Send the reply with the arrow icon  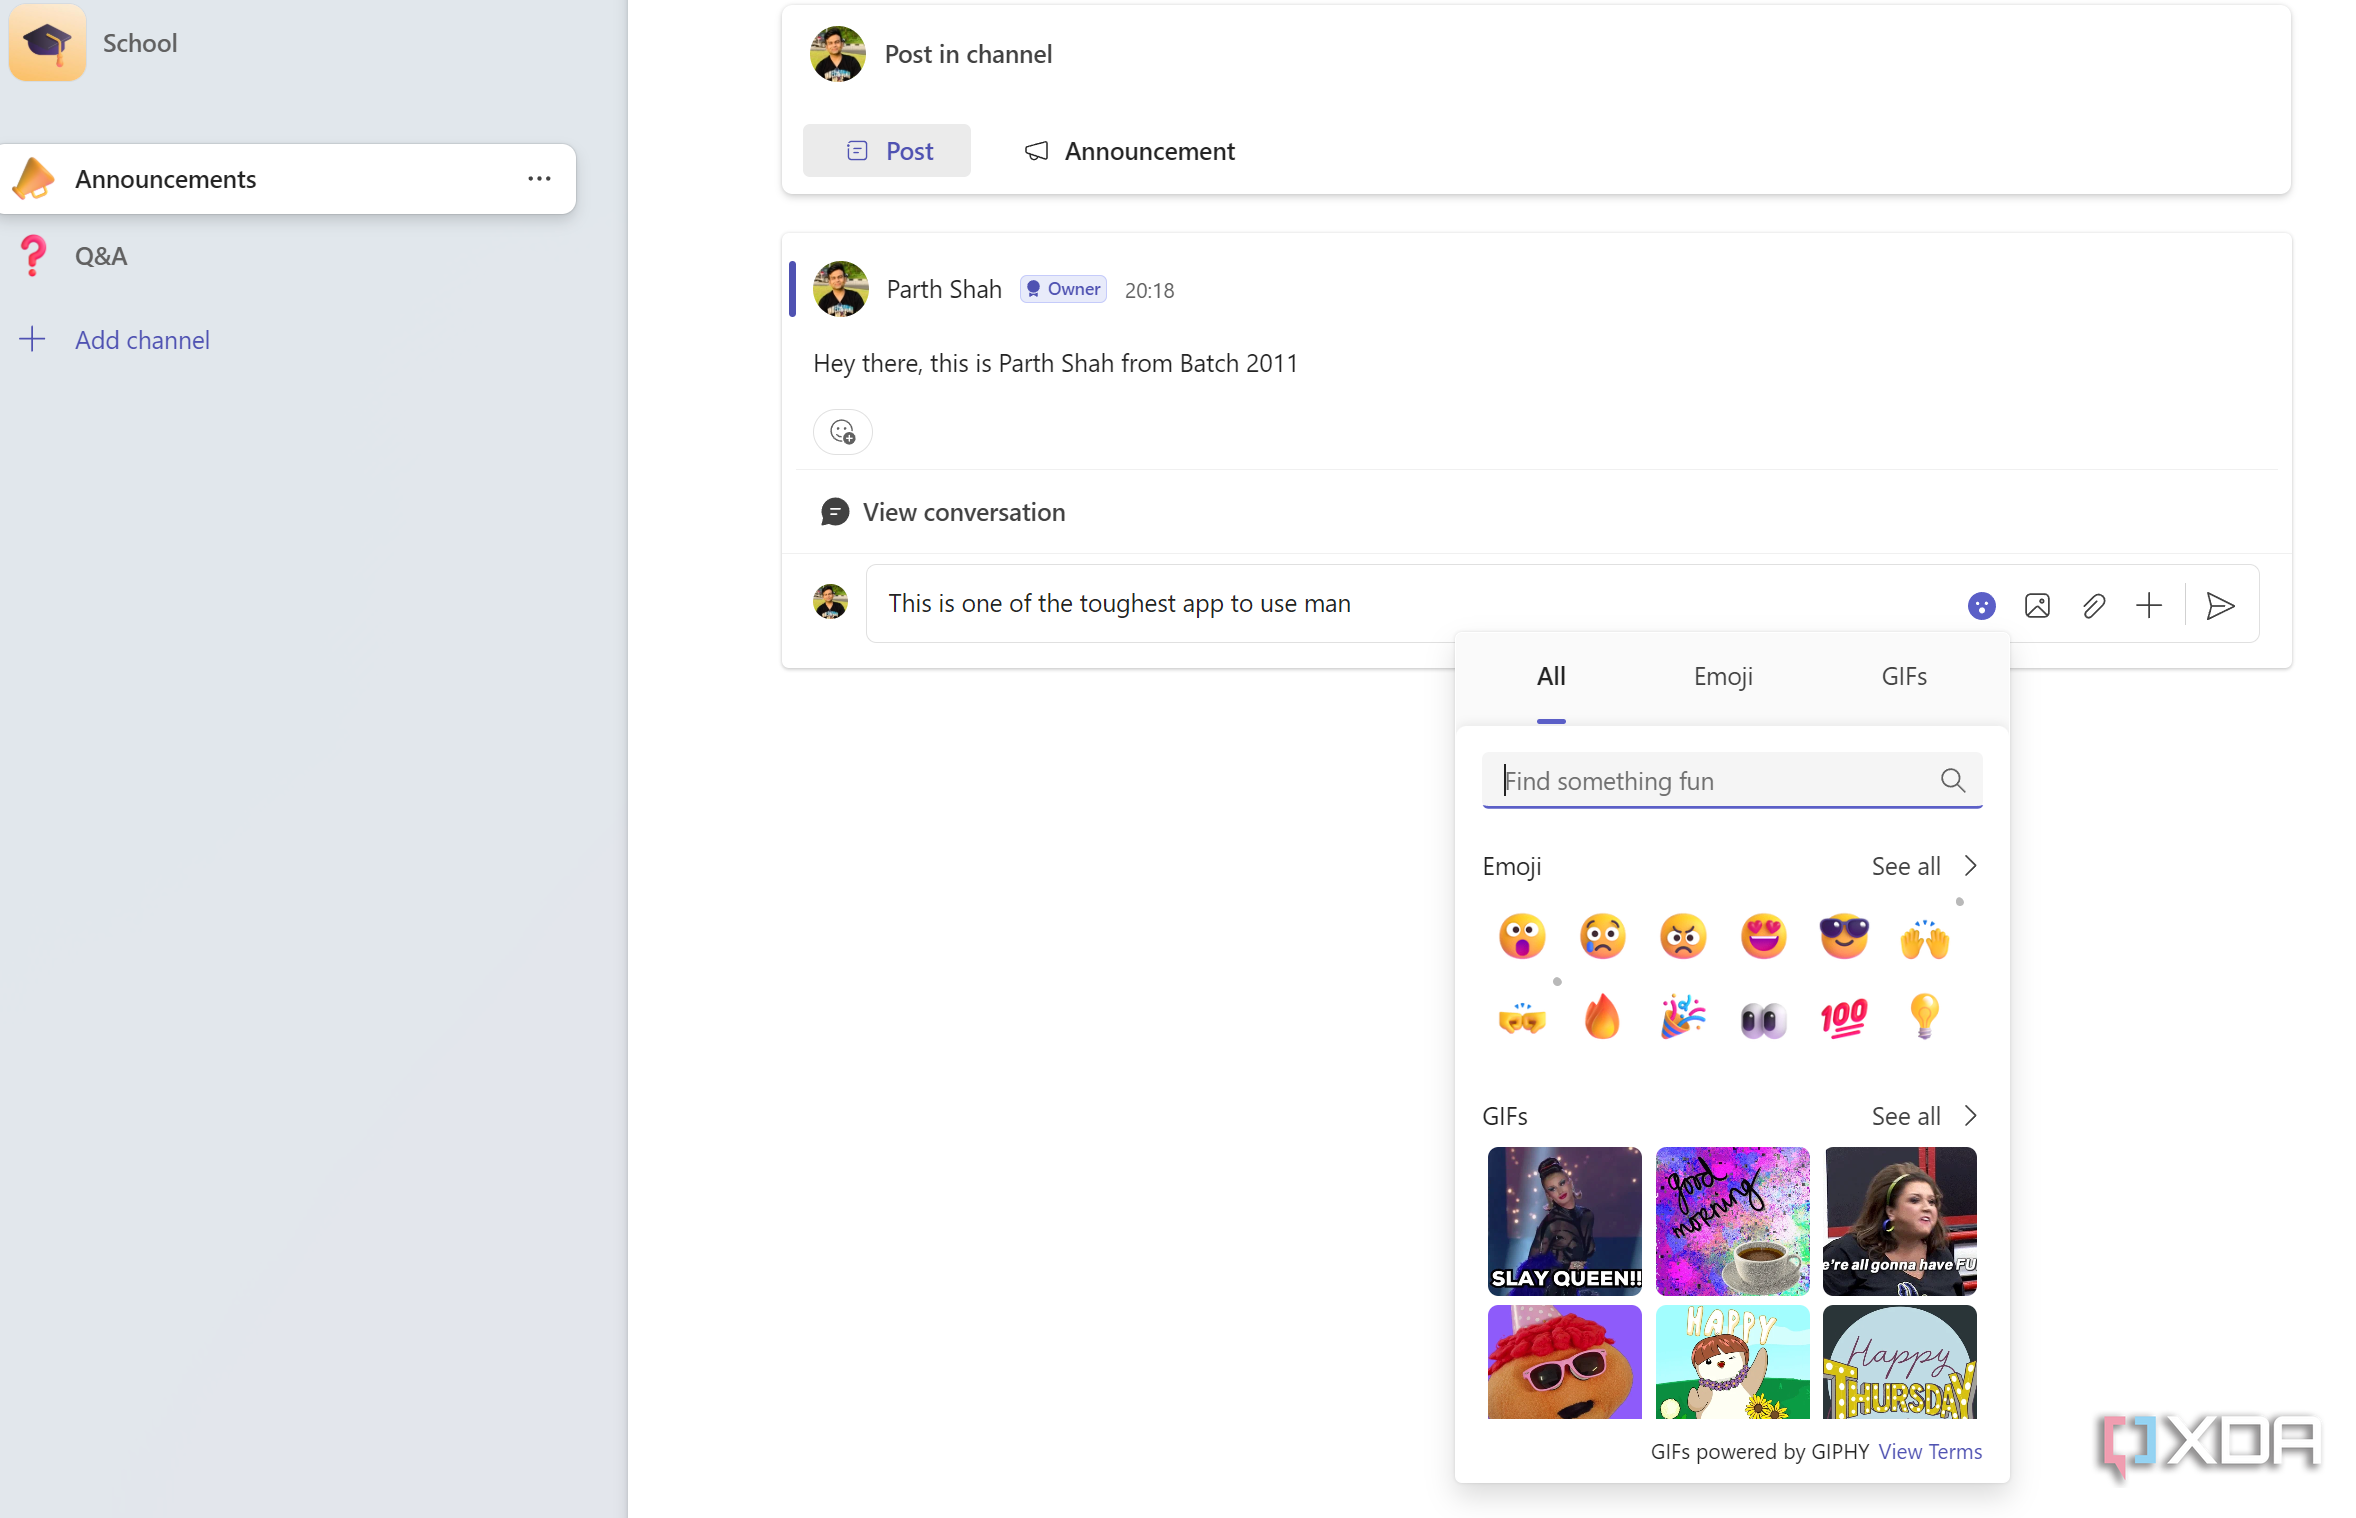2220,606
